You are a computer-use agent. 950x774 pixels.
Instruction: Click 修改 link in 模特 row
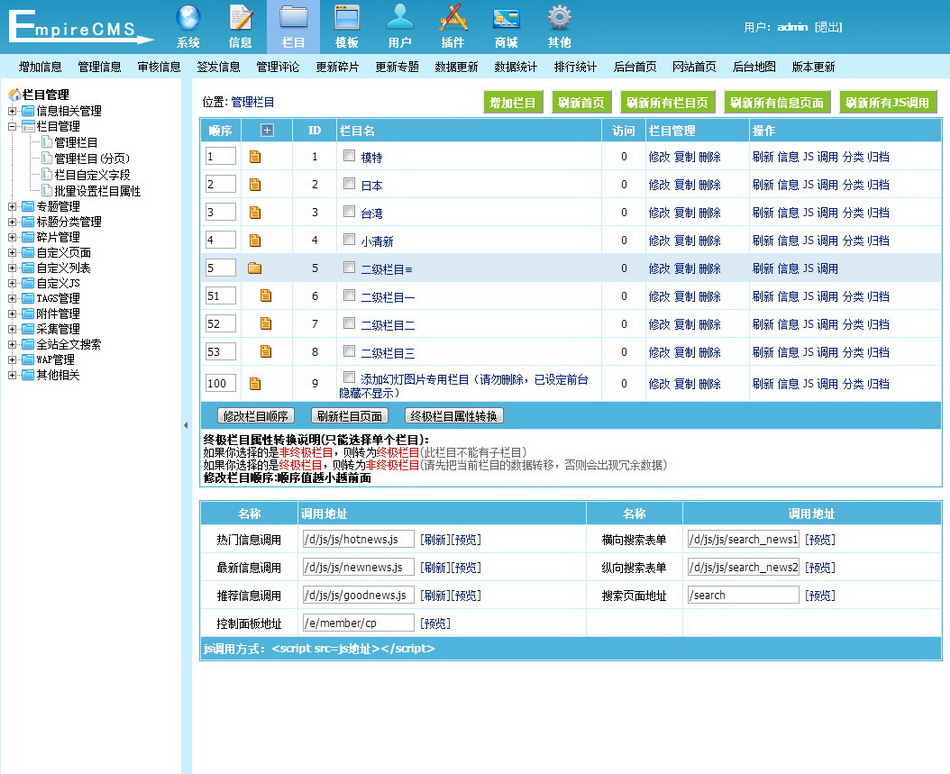click(659, 157)
